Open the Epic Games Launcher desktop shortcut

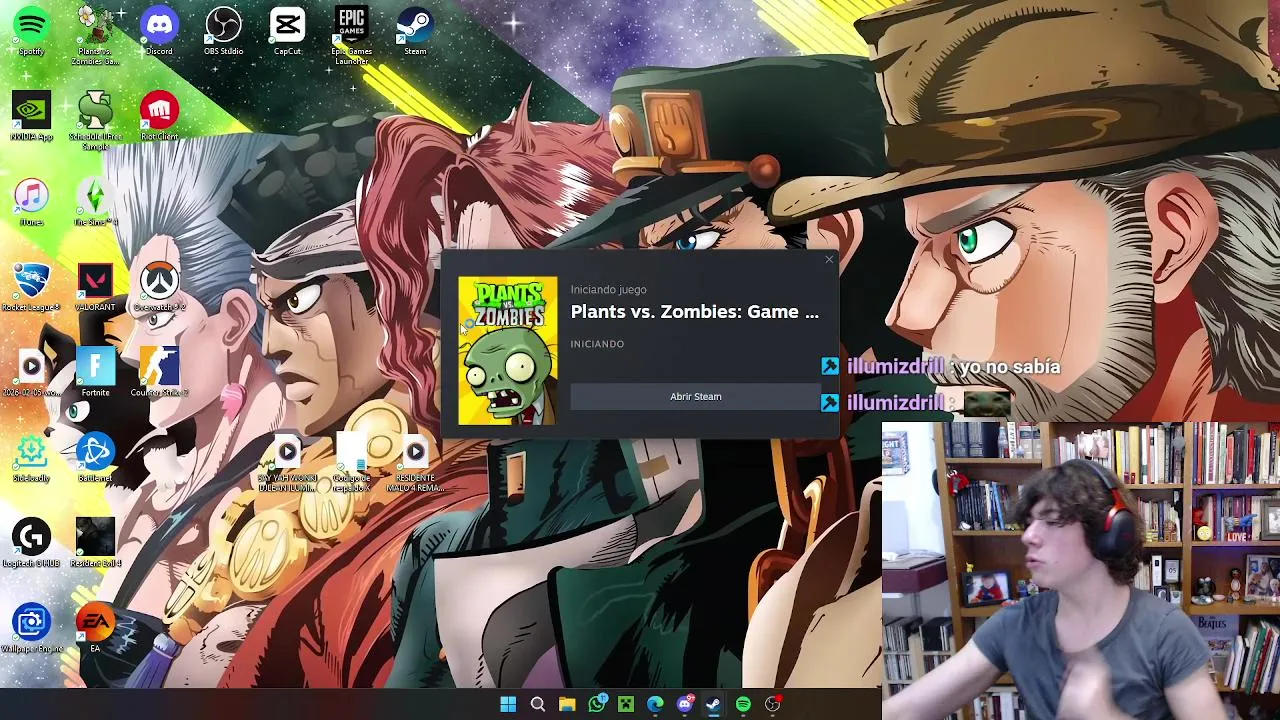tap(351, 36)
